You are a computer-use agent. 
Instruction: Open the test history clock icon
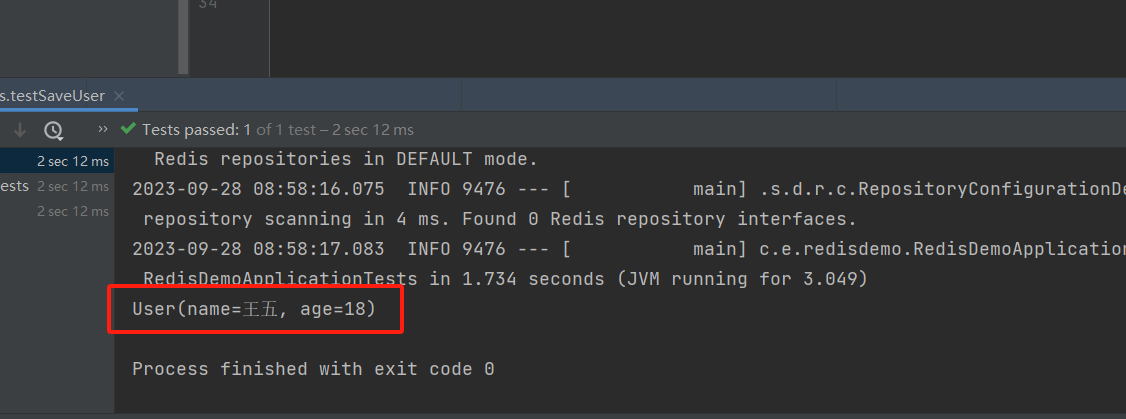click(53, 130)
